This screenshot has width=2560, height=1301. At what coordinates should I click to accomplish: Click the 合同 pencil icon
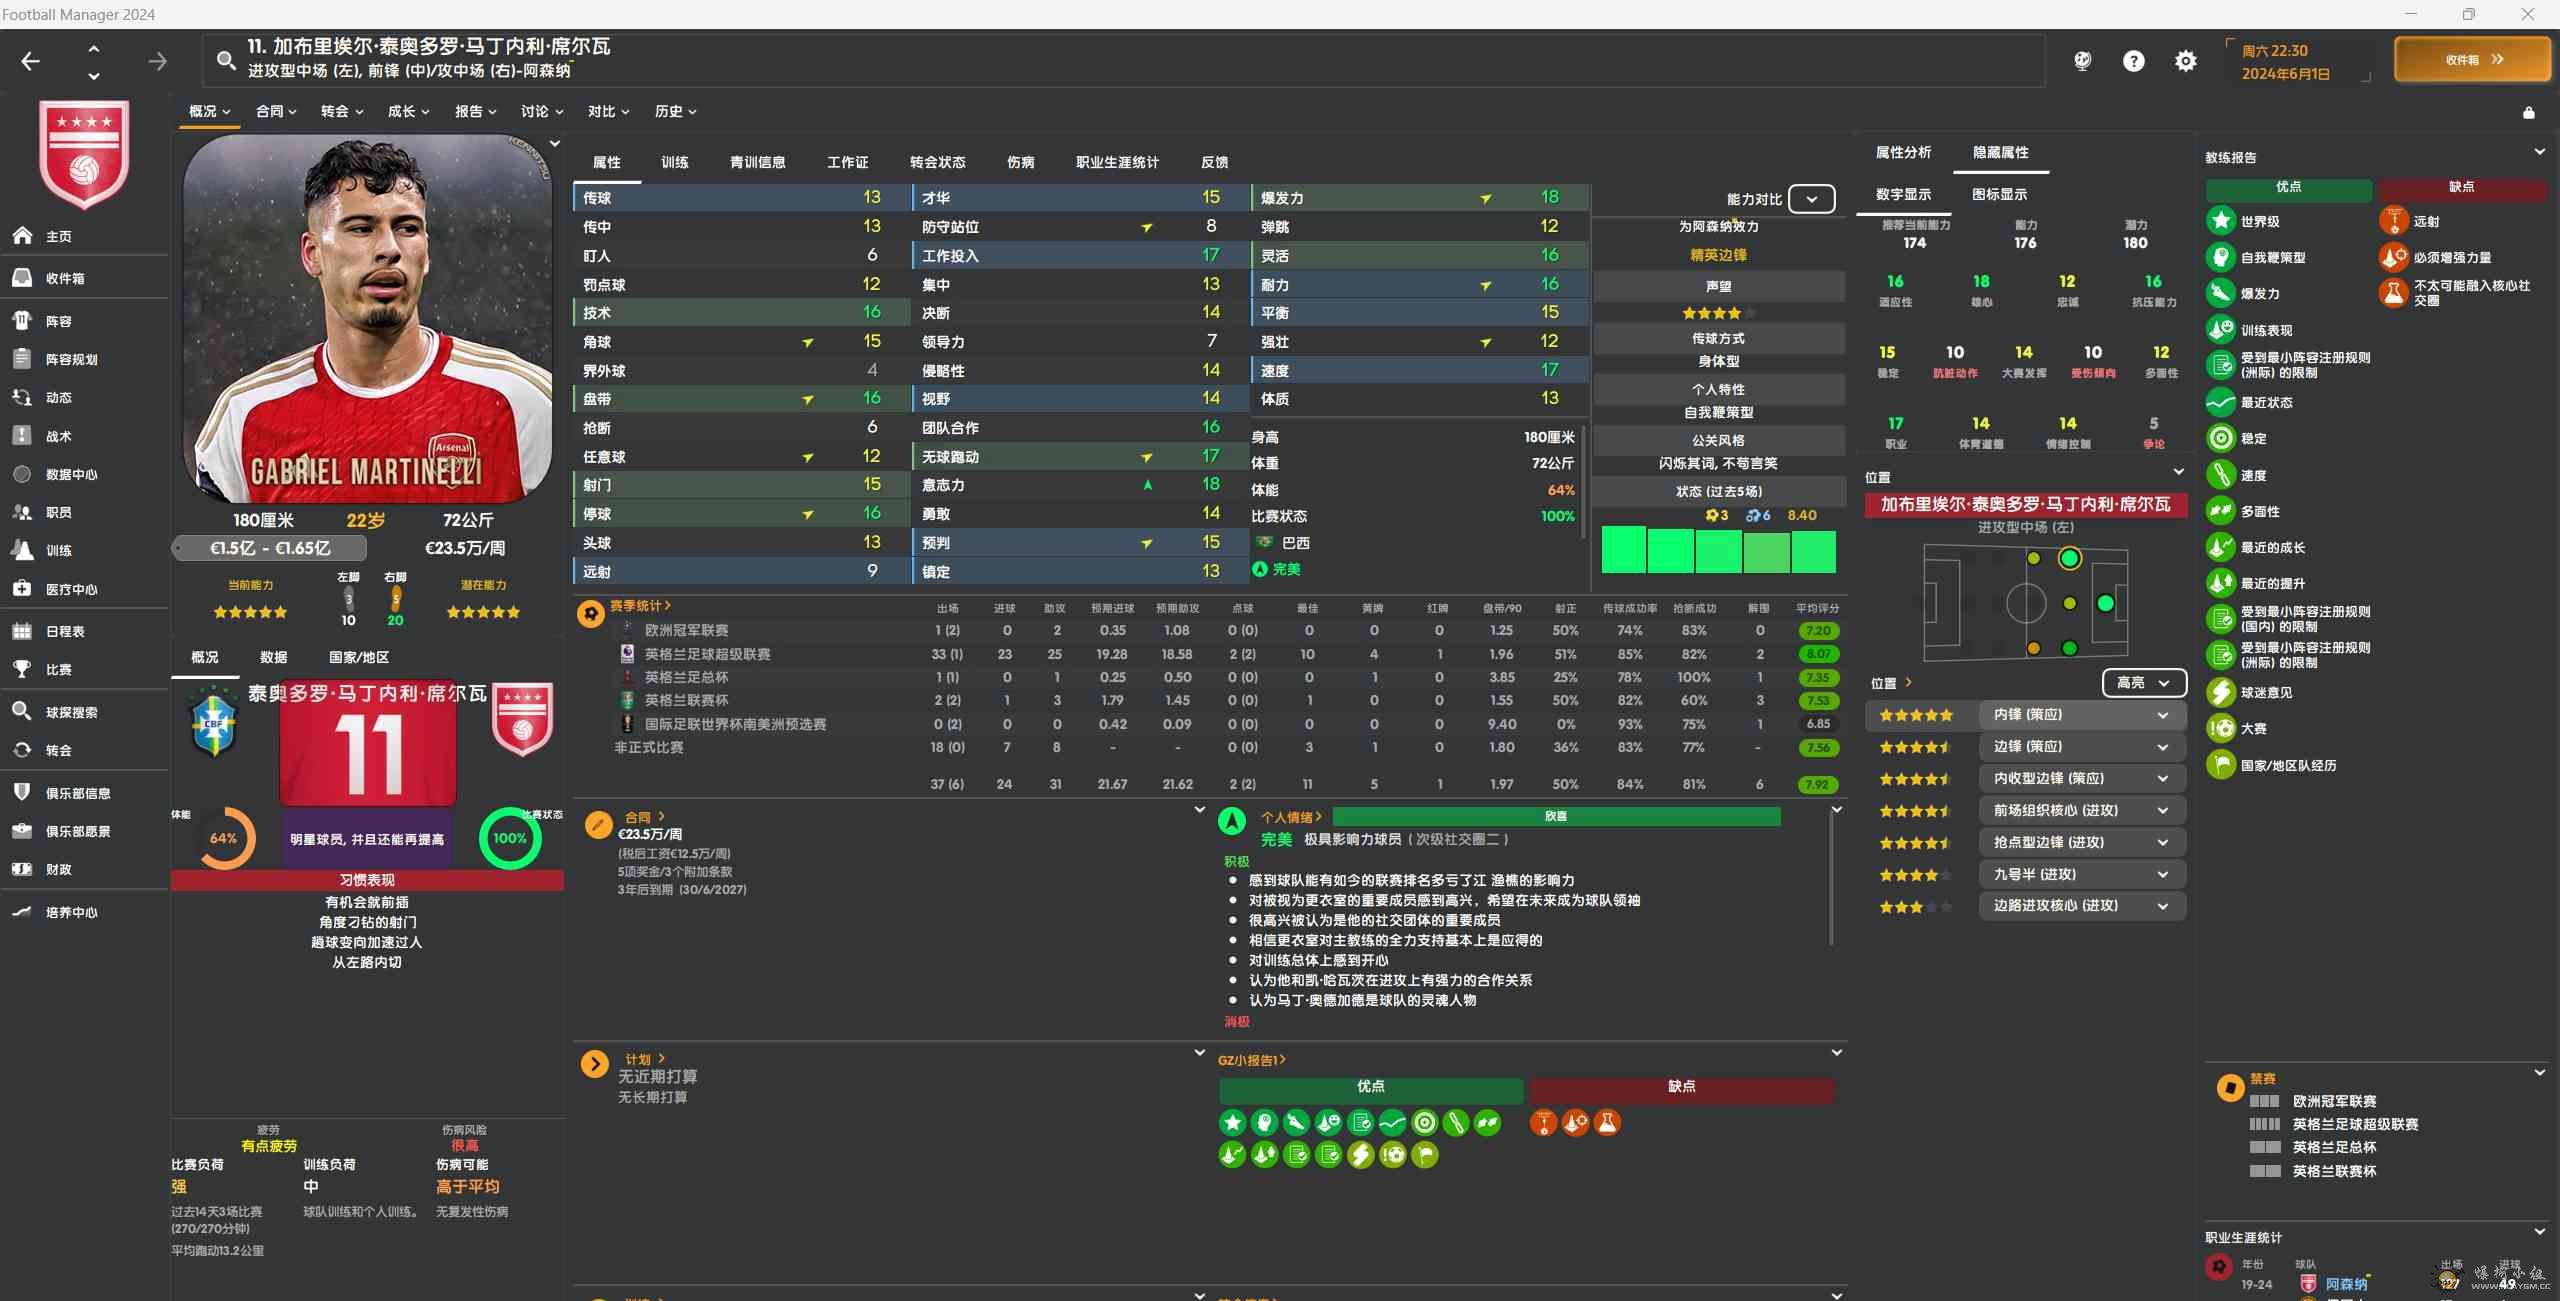(x=598, y=824)
